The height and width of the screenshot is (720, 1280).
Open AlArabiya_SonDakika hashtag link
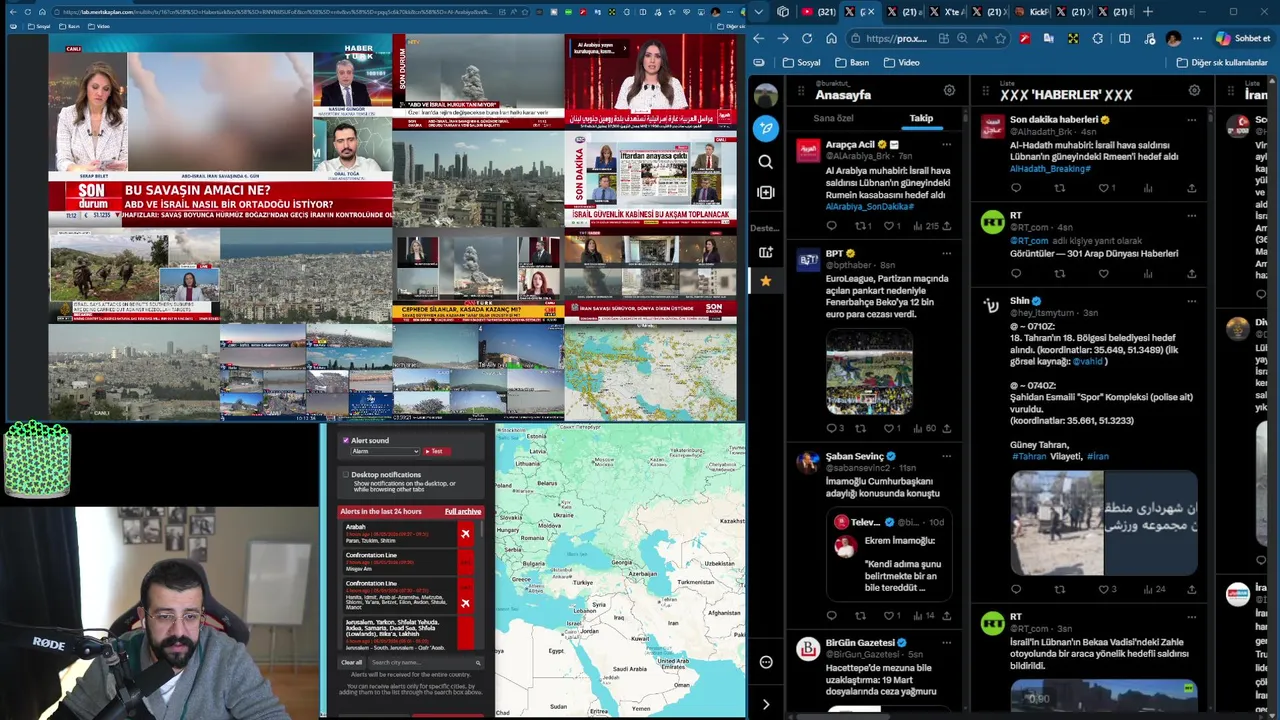(869, 206)
